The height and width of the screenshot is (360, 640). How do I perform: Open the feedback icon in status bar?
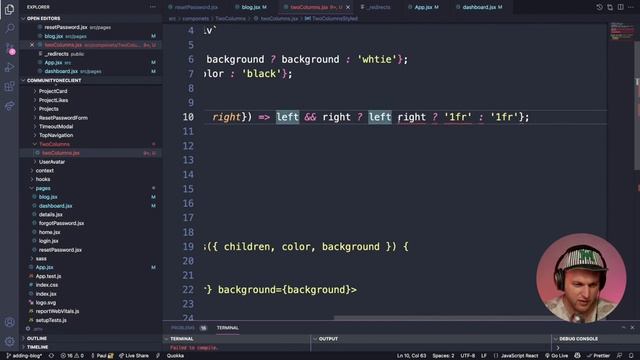619,356
